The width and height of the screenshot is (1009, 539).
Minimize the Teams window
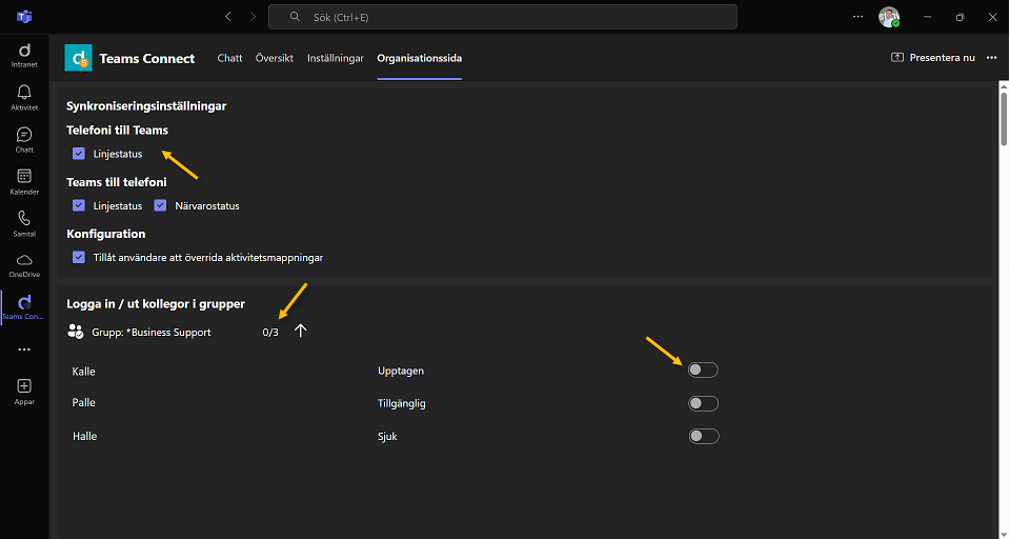tap(927, 17)
